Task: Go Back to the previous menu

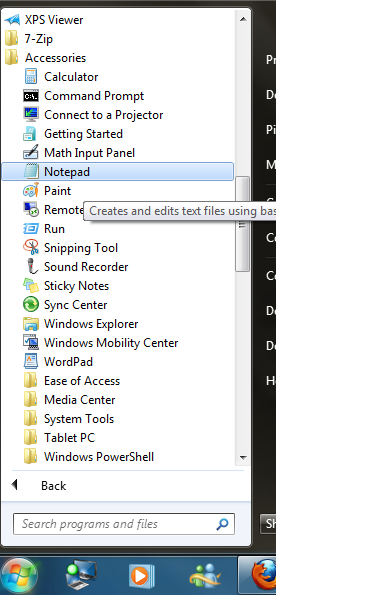Action: point(54,486)
